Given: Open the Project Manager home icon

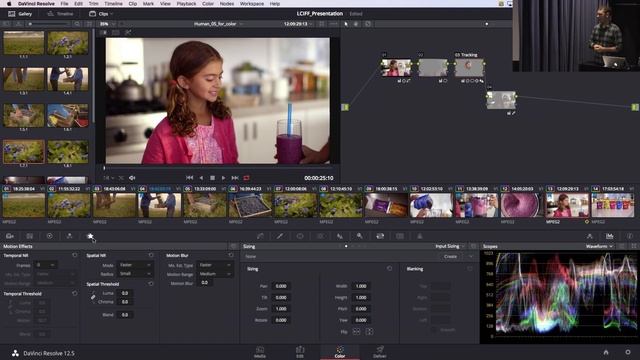Looking at the screenshot, I should click(606, 352).
